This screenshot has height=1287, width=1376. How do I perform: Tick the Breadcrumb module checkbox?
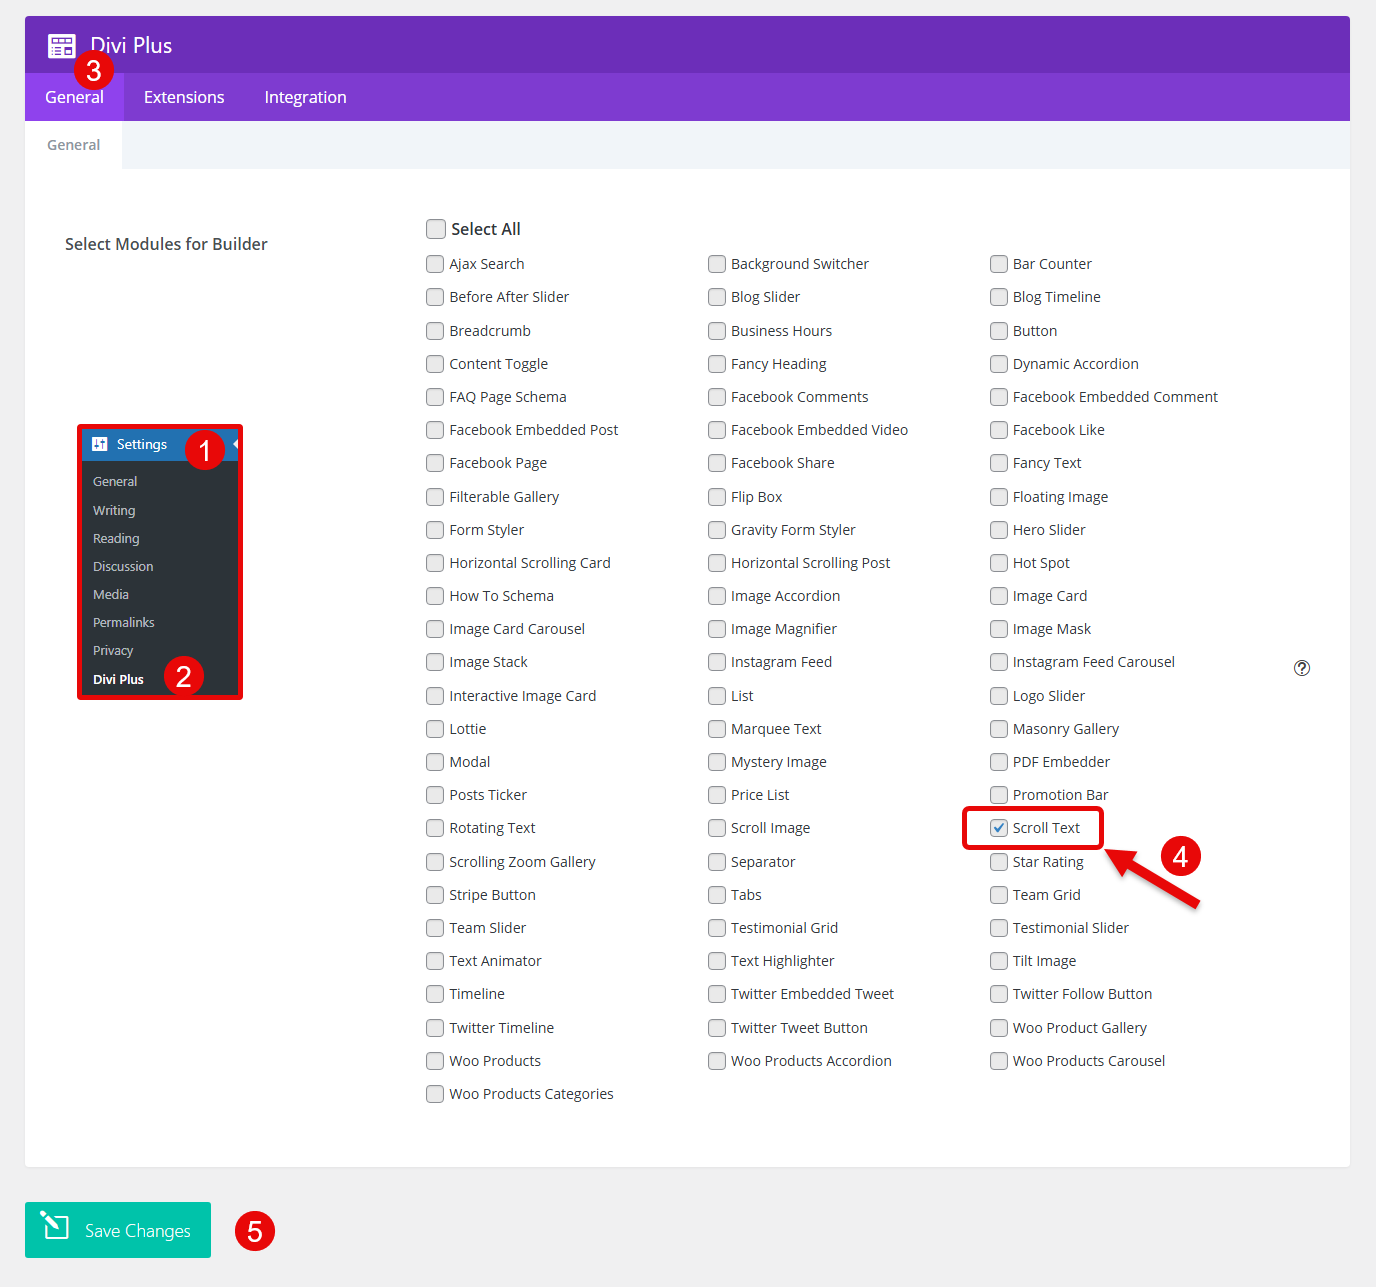click(x=435, y=331)
